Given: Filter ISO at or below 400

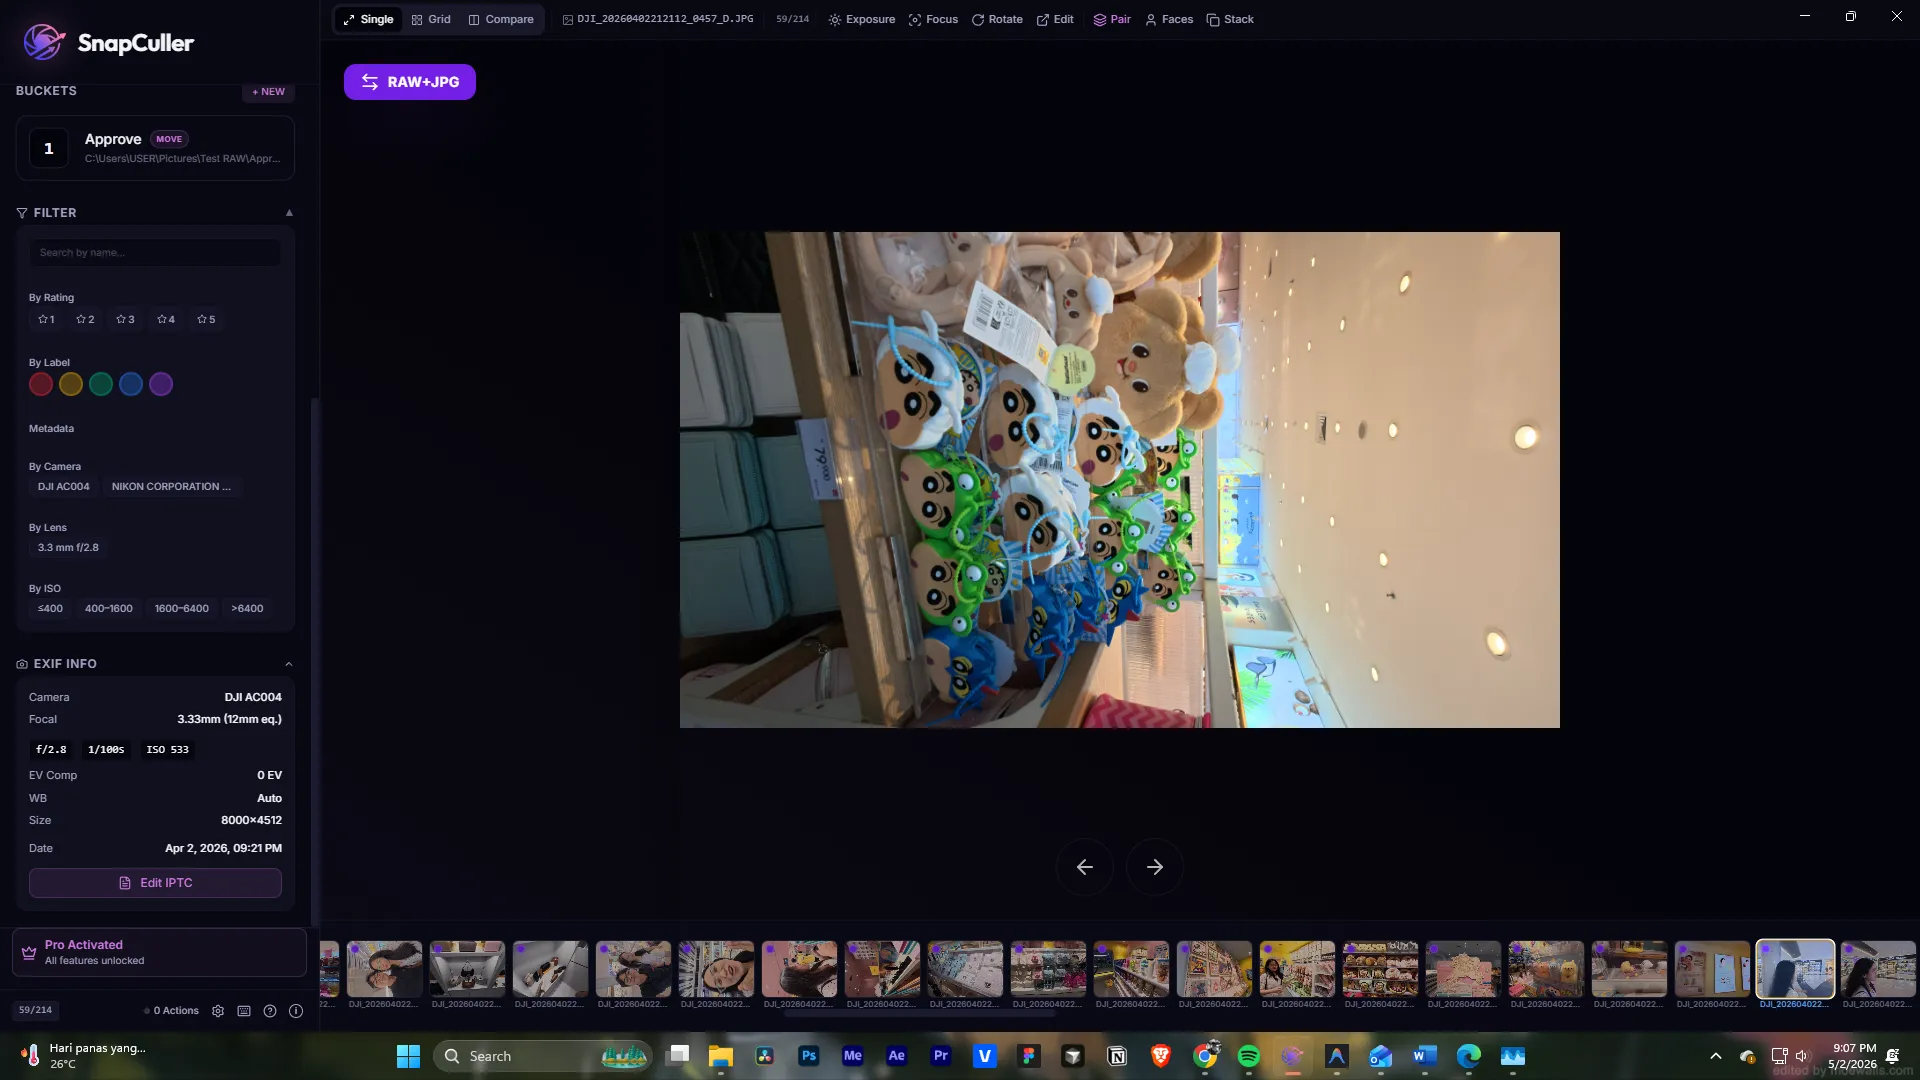Looking at the screenshot, I should pos(50,609).
